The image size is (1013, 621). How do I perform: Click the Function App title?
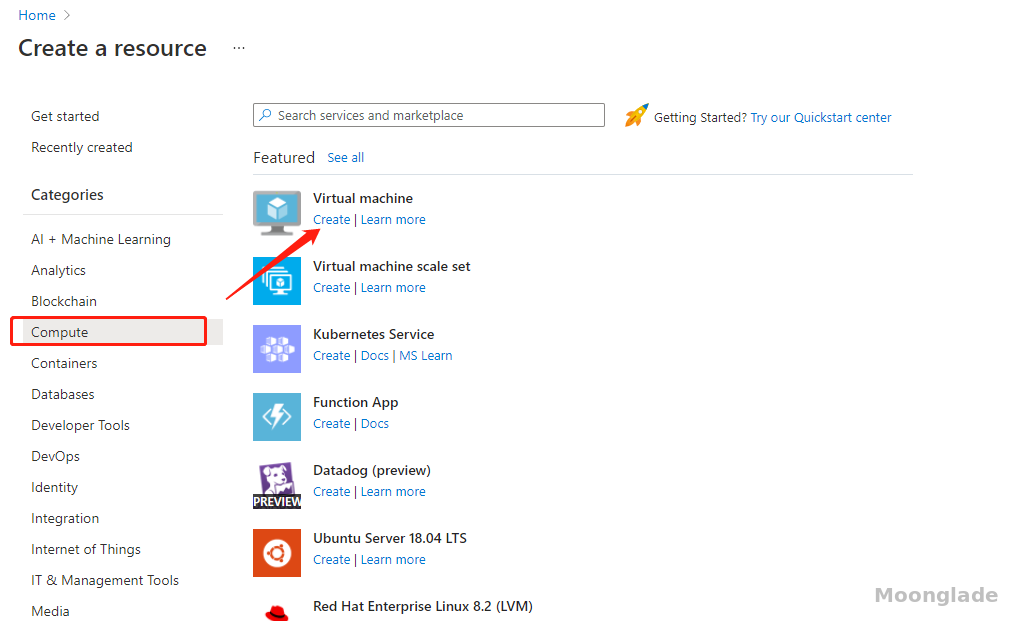355,403
